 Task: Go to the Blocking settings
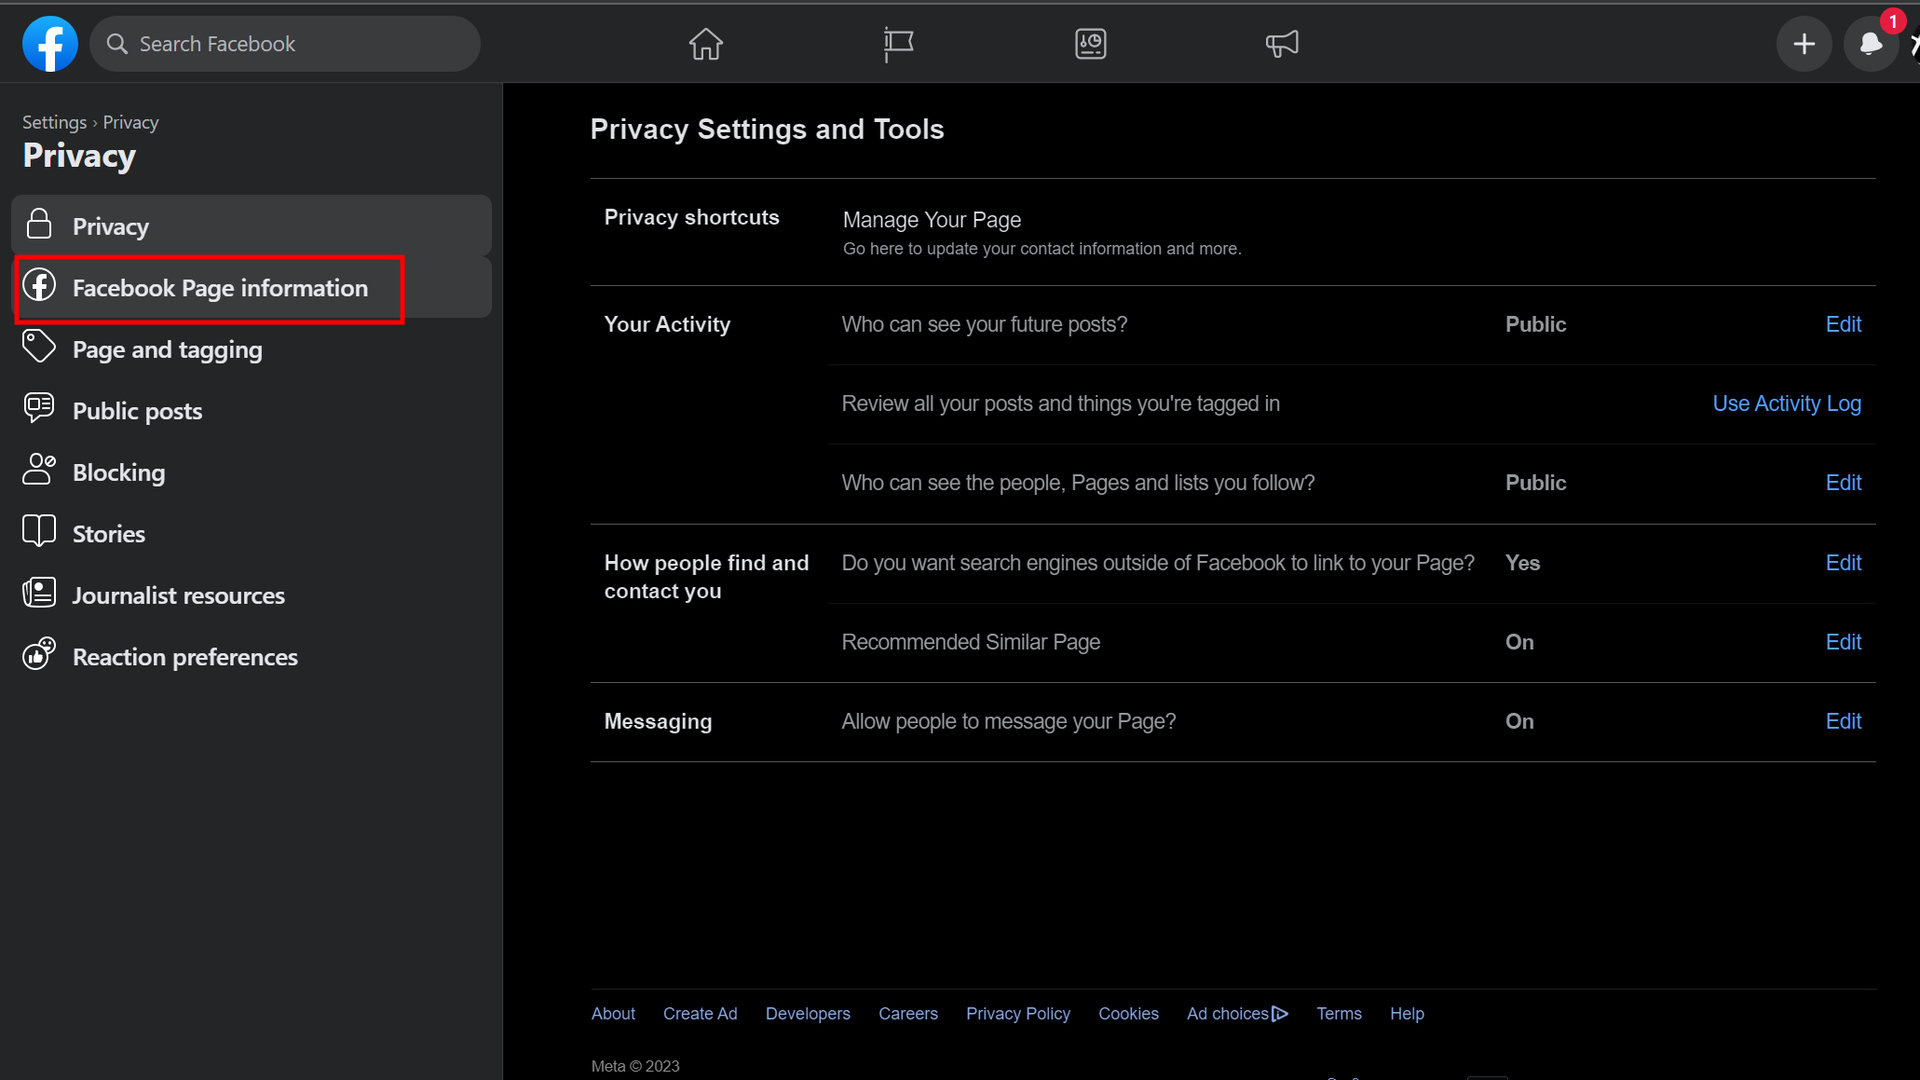[x=118, y=473]
